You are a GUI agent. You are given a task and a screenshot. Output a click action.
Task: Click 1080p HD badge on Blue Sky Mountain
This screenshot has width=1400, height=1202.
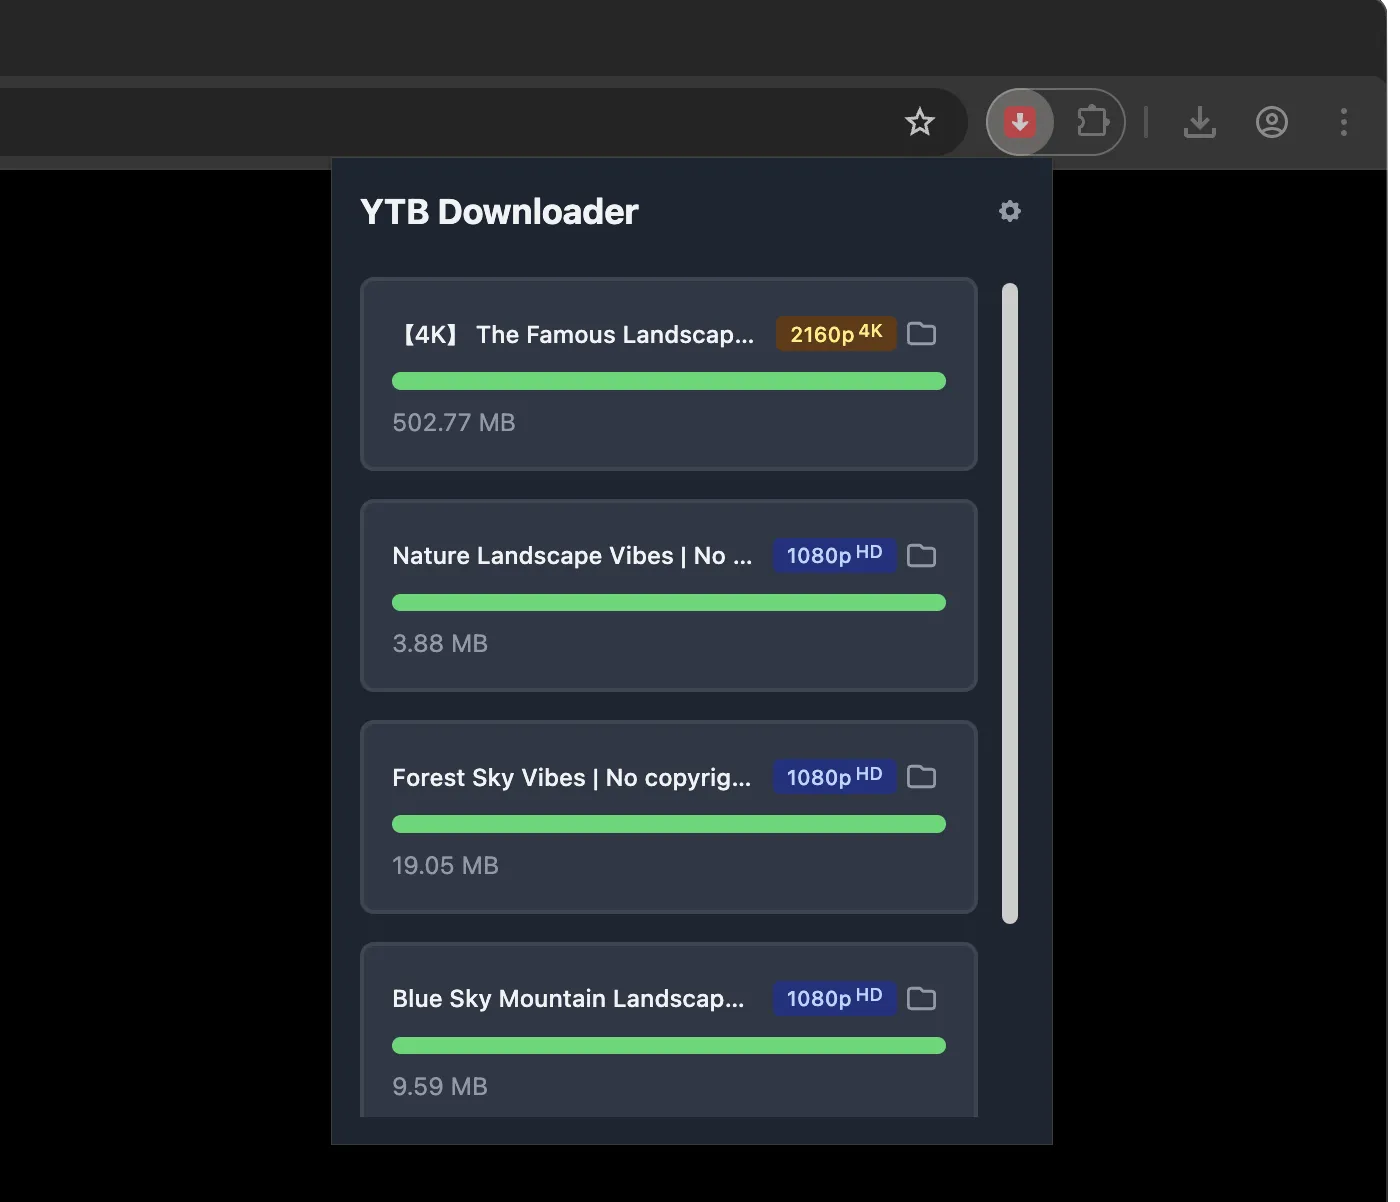coord(834,998)
